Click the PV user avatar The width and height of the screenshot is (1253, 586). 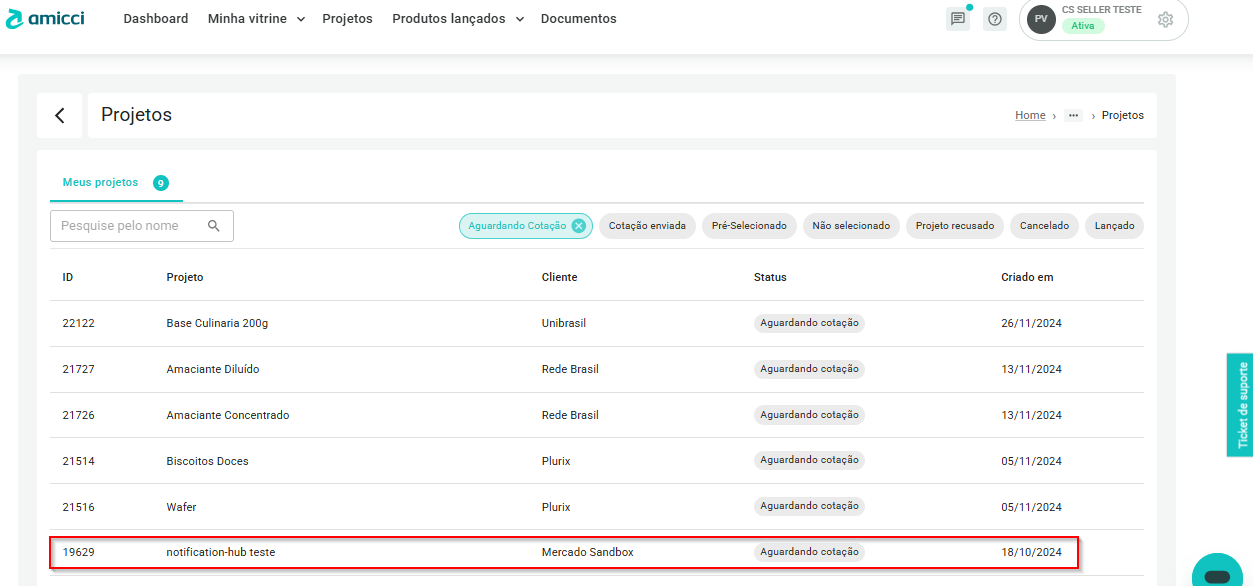pyautogui.click(x=1041, y=20)
